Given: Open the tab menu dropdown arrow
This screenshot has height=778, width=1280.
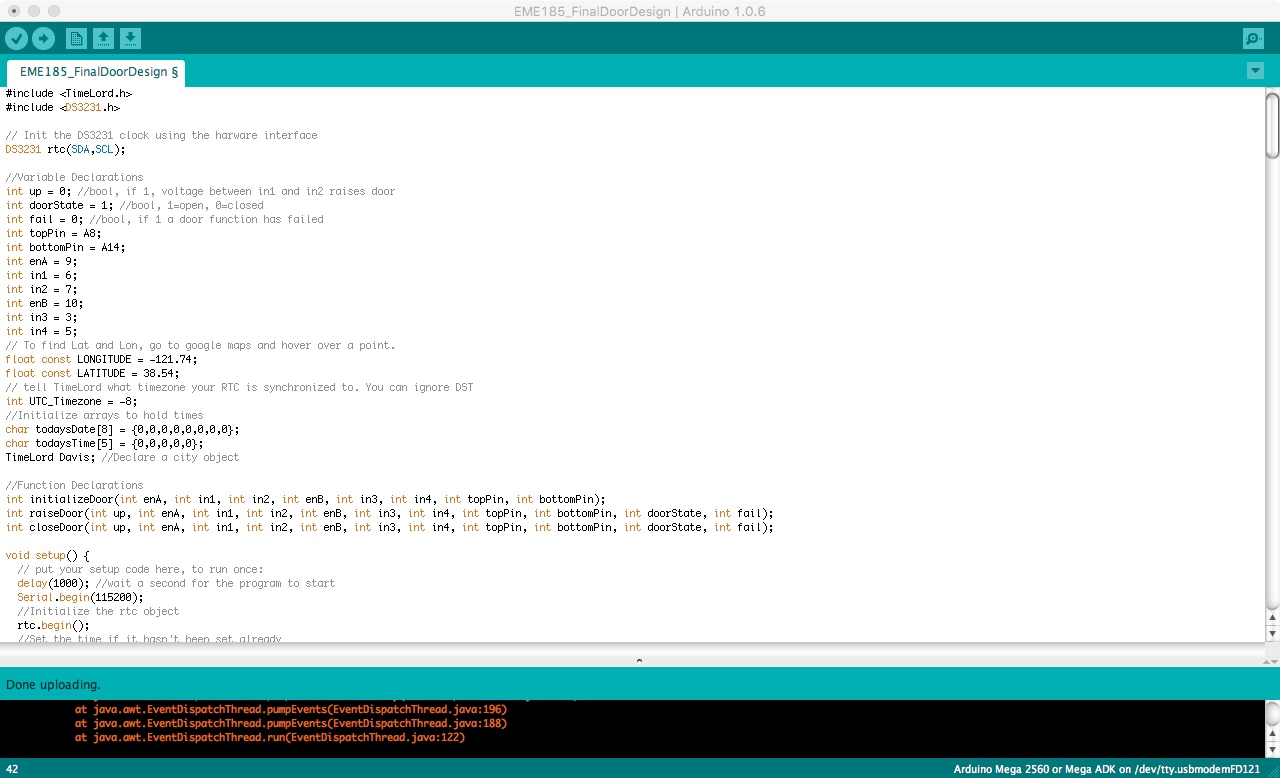Looking at the screenshot, I should (x=1256, y=71).
